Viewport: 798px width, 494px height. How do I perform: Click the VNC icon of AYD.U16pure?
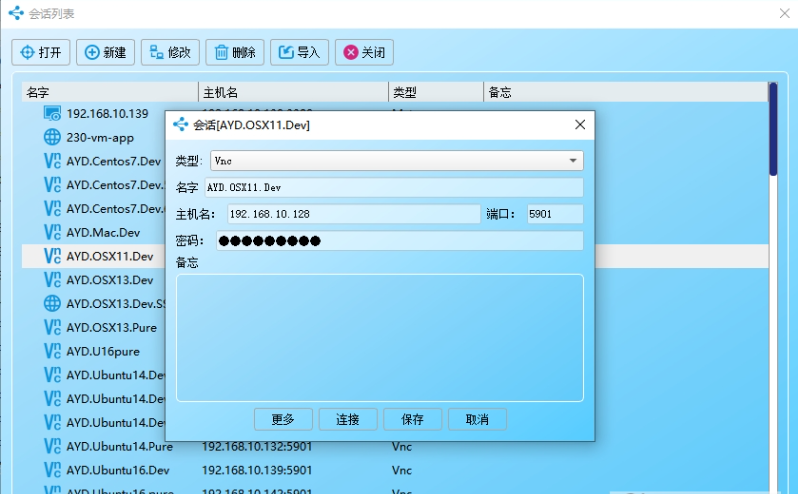point(52,351)
